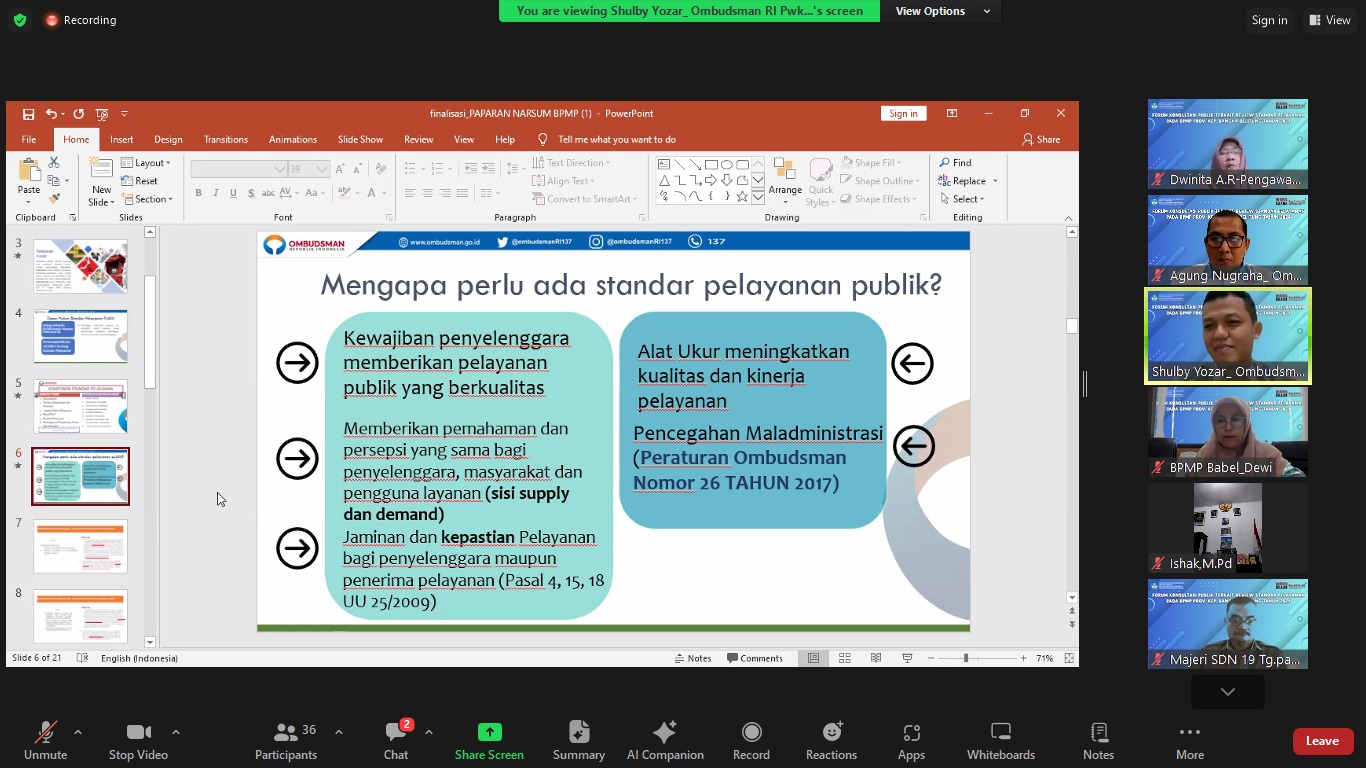Viewport: 1366px width, 768px height.
Task: Open the Animations ribbon tab
Action: 292,140
